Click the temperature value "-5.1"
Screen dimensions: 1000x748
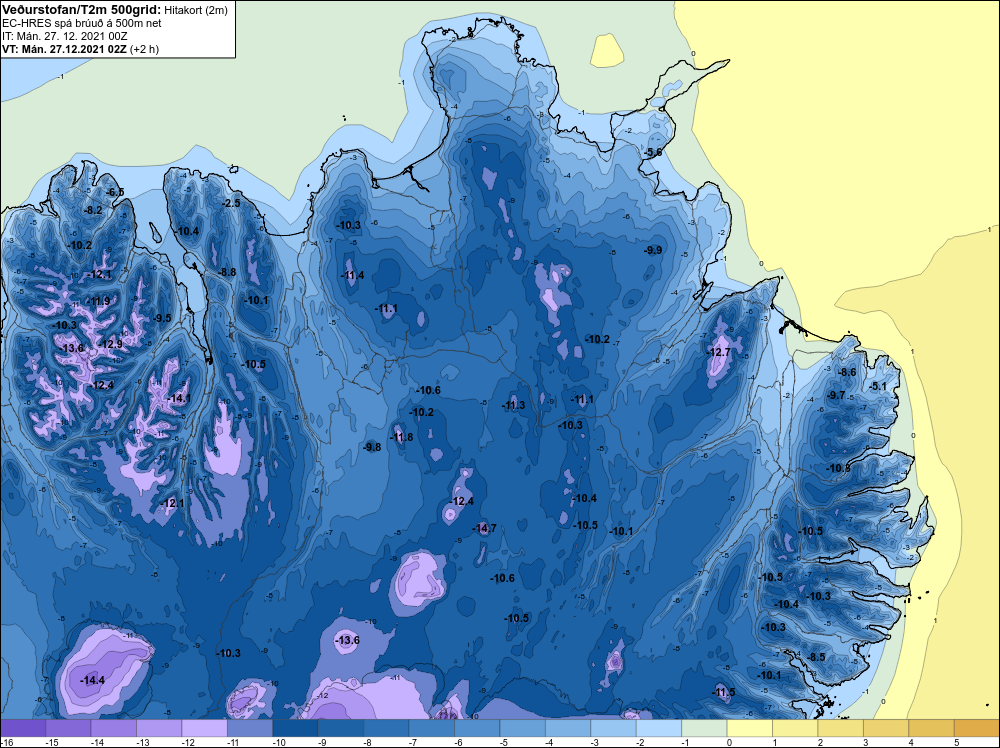(x=878, y=386)
